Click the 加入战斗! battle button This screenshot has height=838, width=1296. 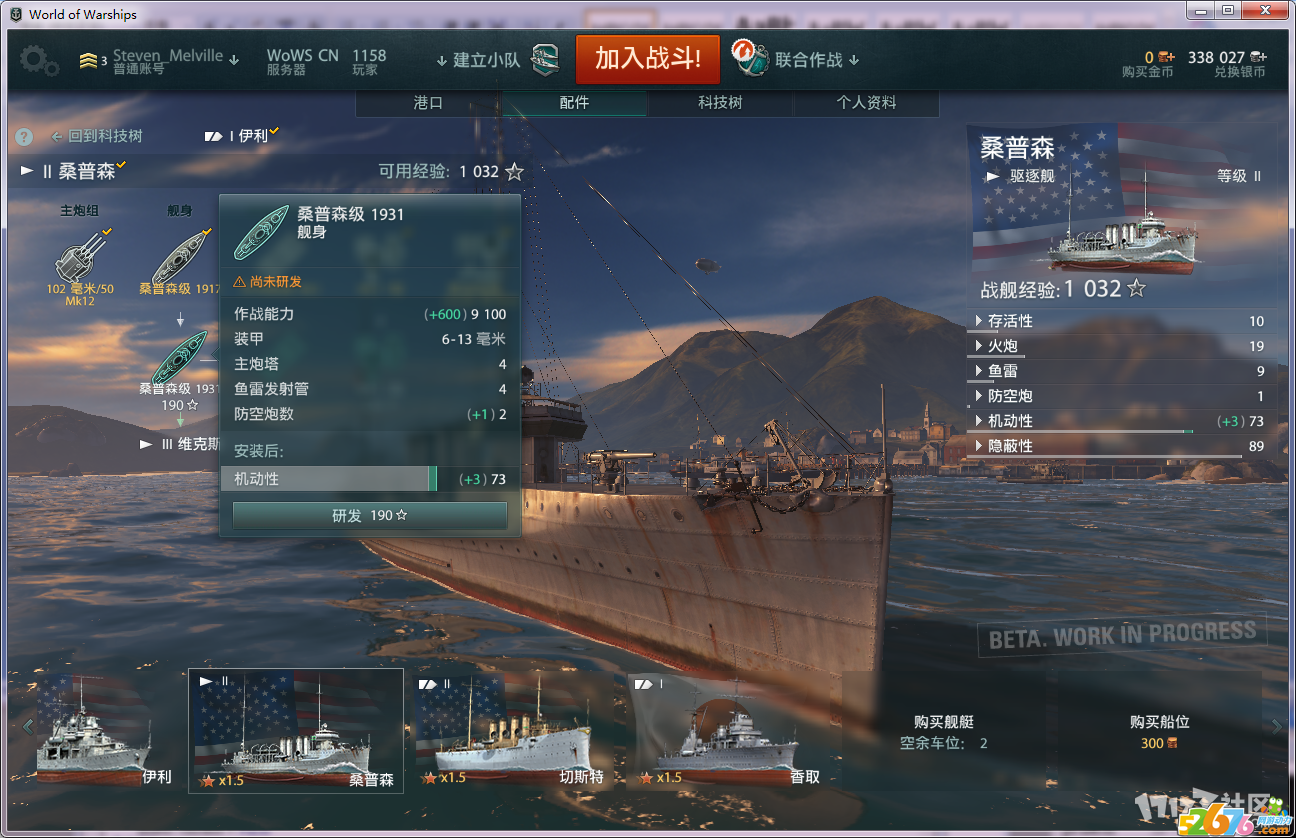[x=647, y=59]
